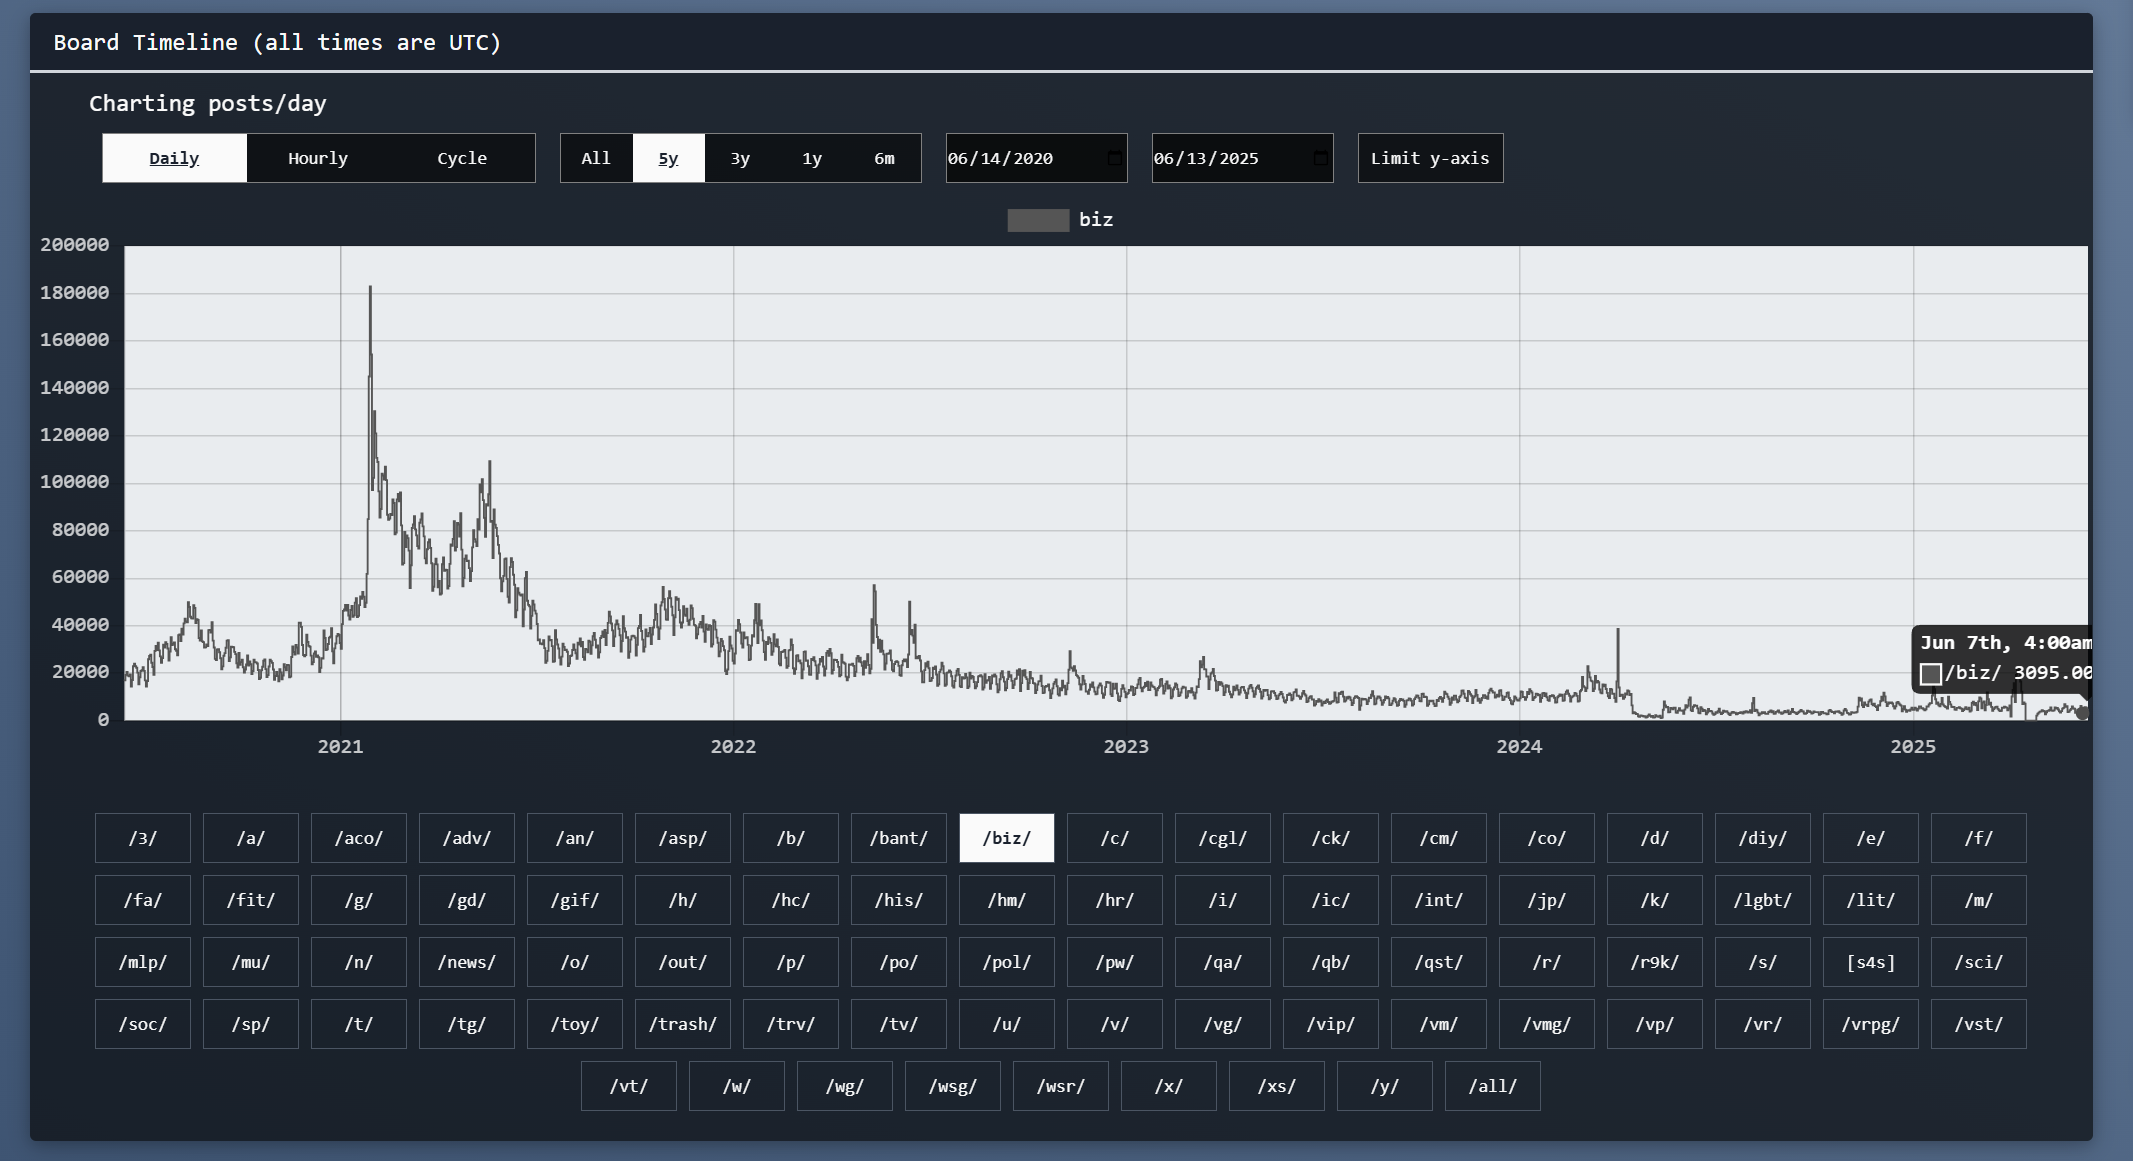This screenshot has height=1161, width=2133.
Task: Open the start date calendar picker icon
Action: (1114, 158)
